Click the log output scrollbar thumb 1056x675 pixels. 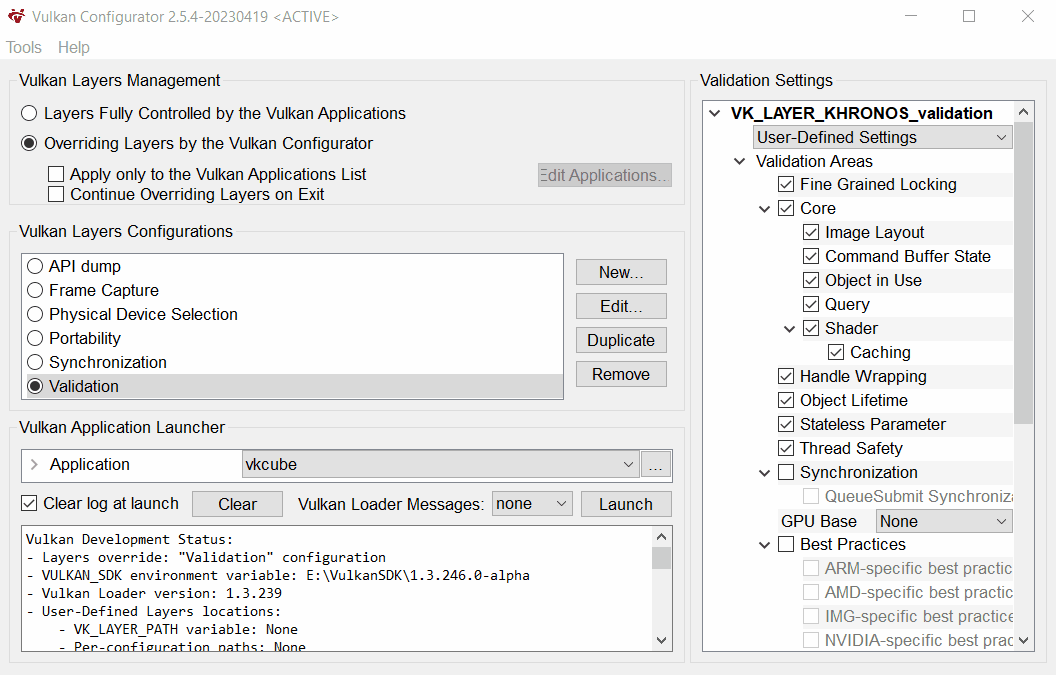[x=661, y=558]
